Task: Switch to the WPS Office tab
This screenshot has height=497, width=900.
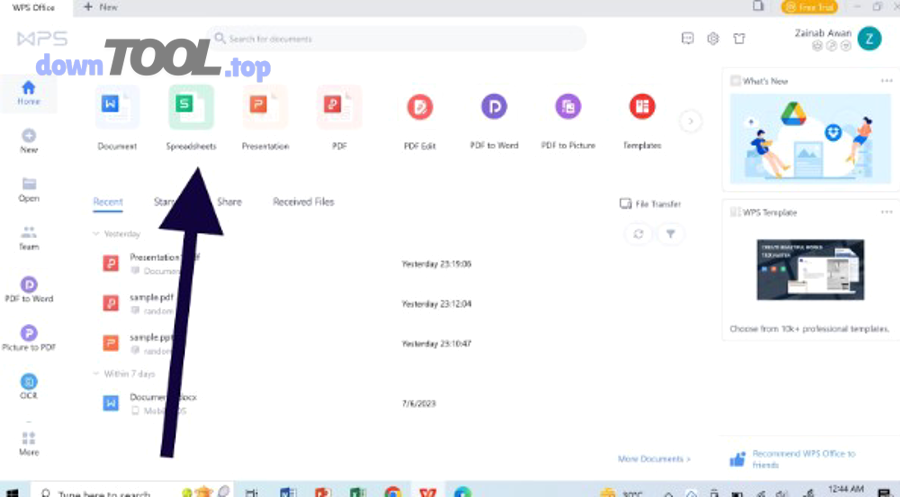Action: click(33, 7)
